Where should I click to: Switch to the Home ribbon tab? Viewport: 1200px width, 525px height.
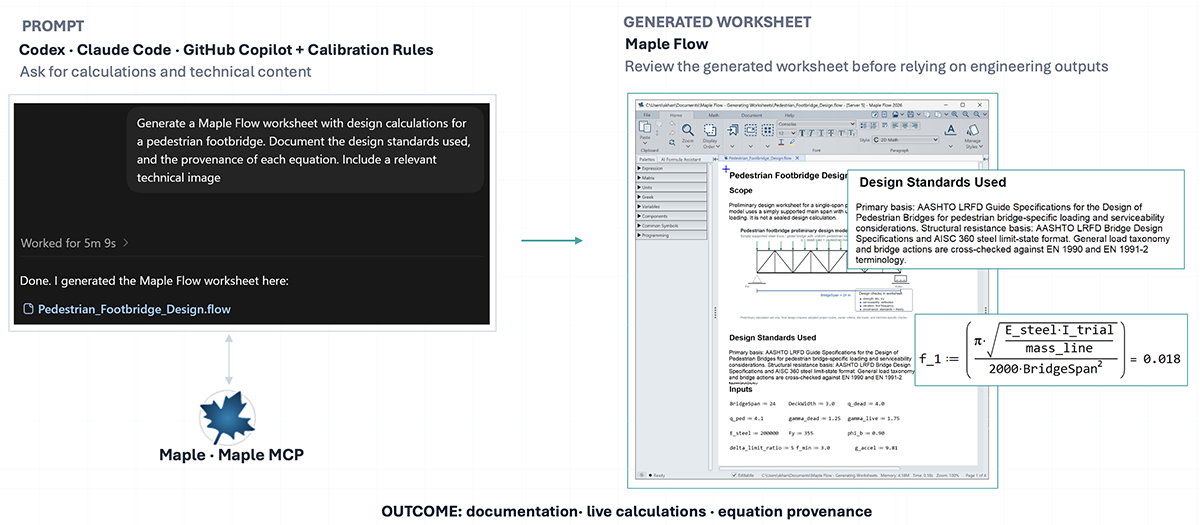(676, 115)
